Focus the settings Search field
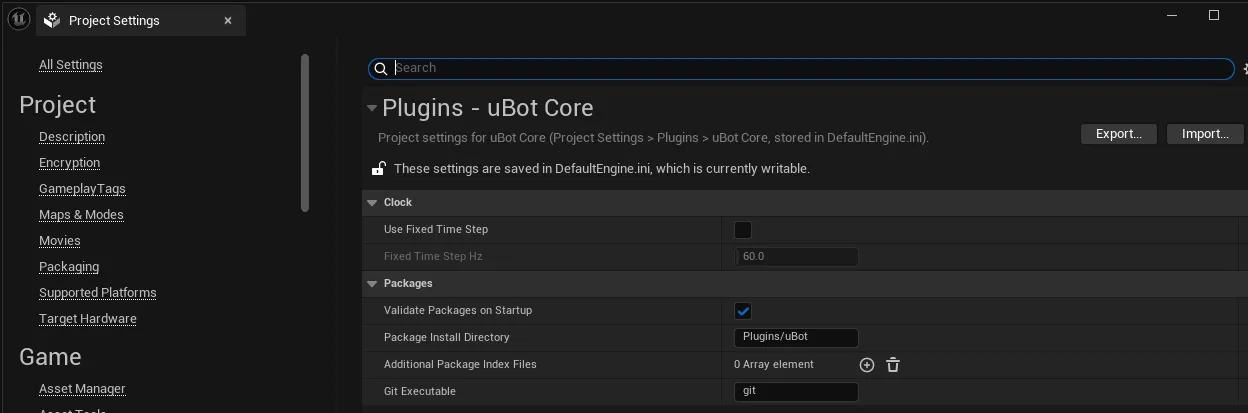The height and width of the screenshot is (413, 1248). (801, 68)
